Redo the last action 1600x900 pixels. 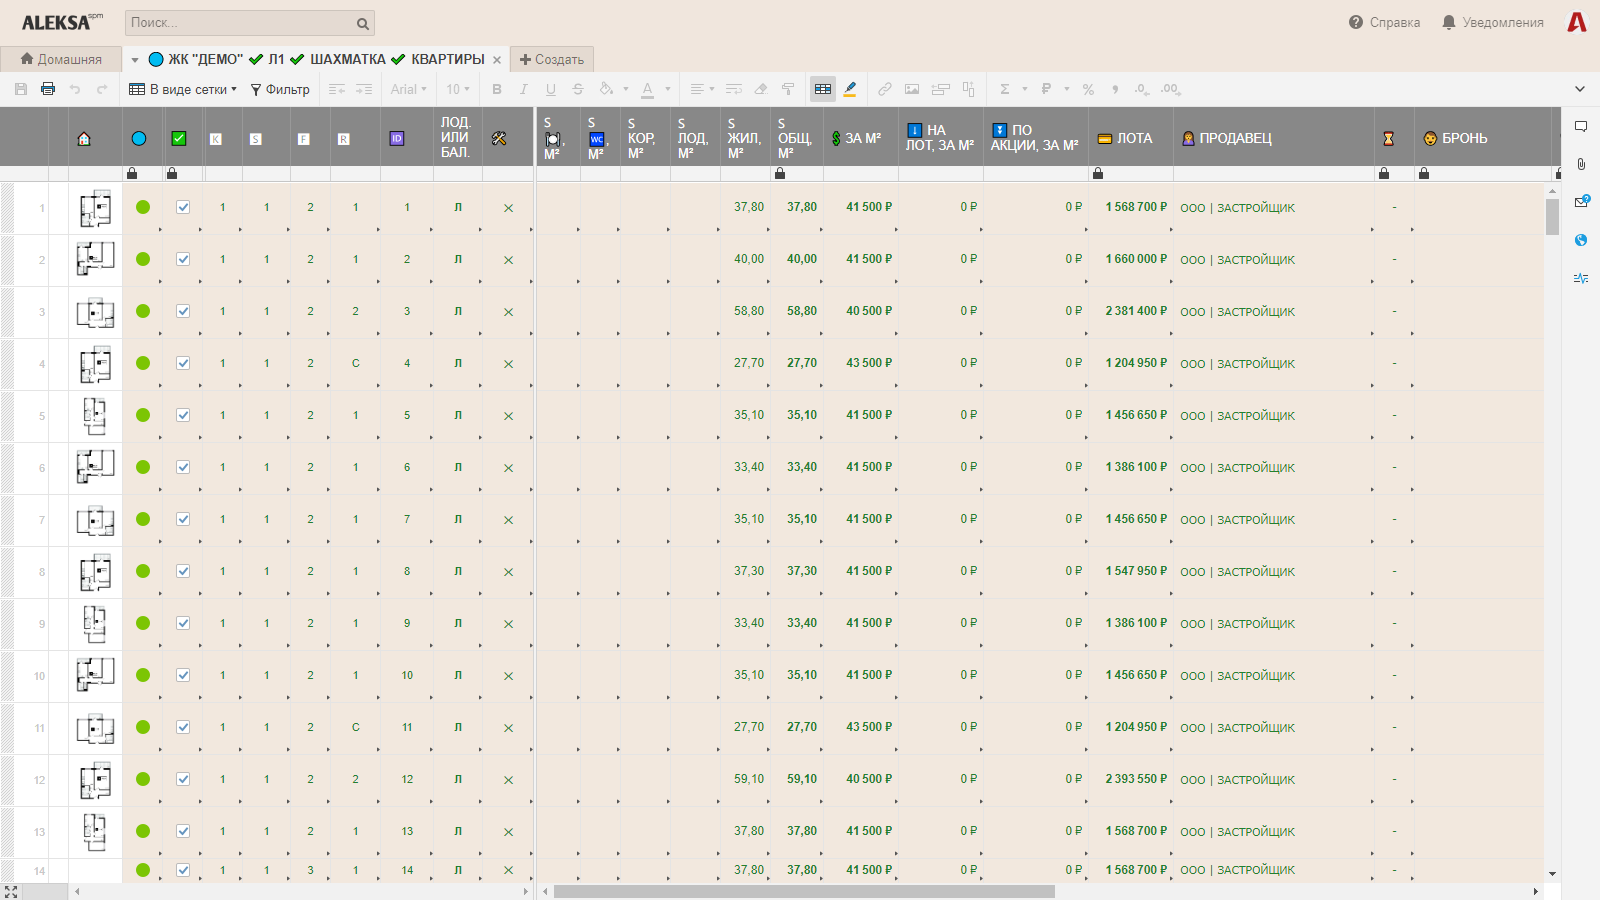pyautogui.click(x=102, y=89)
